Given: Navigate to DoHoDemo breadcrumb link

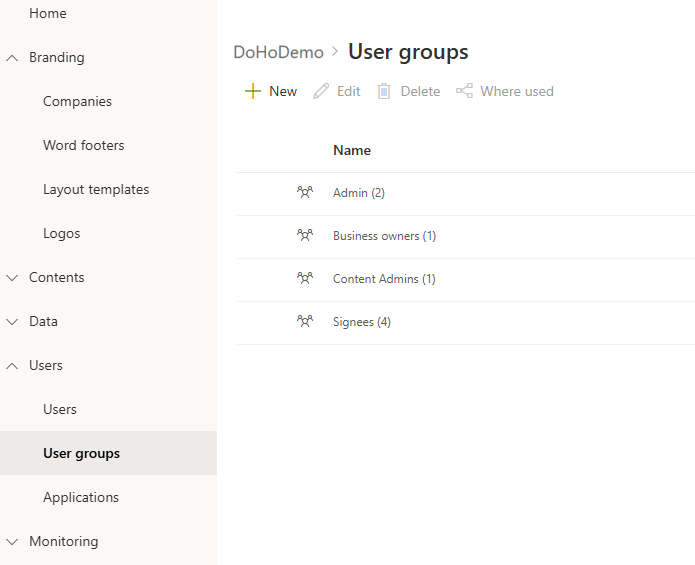Looking at the screenshot, I should [278, 52].
